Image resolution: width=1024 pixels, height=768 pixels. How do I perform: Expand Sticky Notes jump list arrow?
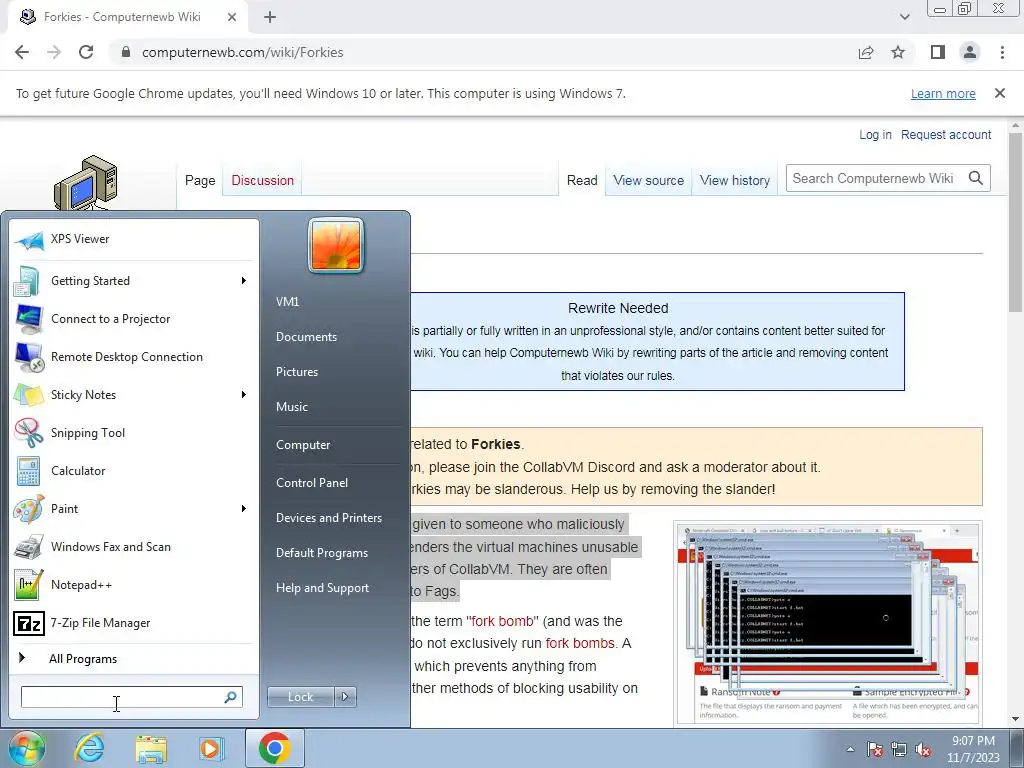pos(244,394)
